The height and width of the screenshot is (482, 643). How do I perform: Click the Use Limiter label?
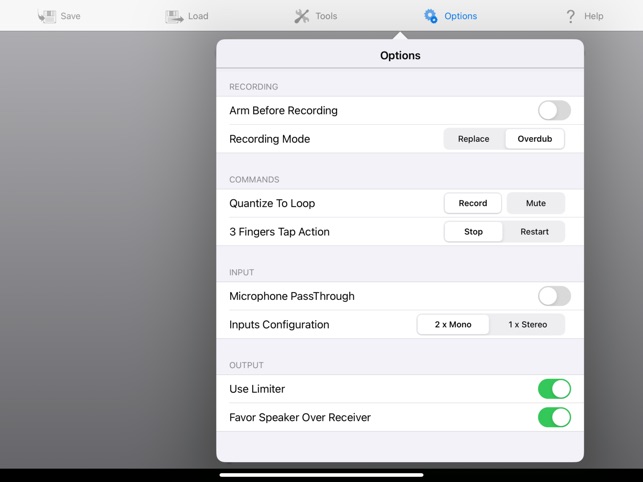pos(257,389)
